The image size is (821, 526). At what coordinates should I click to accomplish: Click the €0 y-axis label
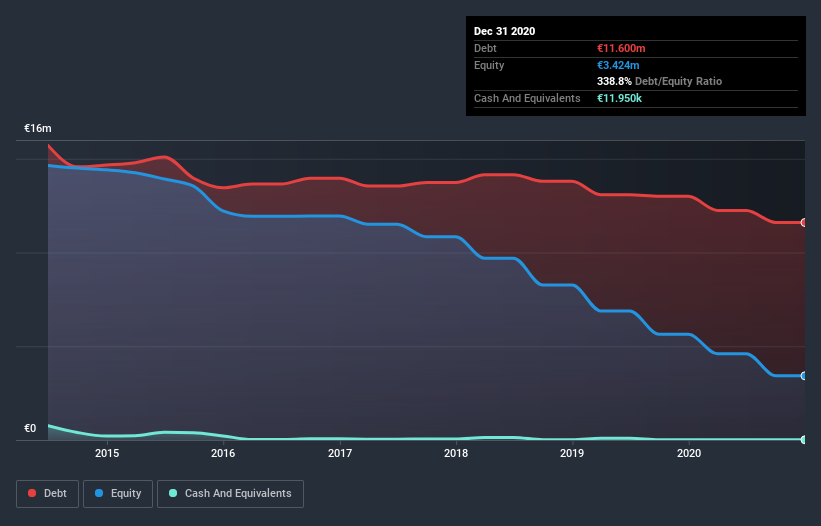(x=30, y=428)
